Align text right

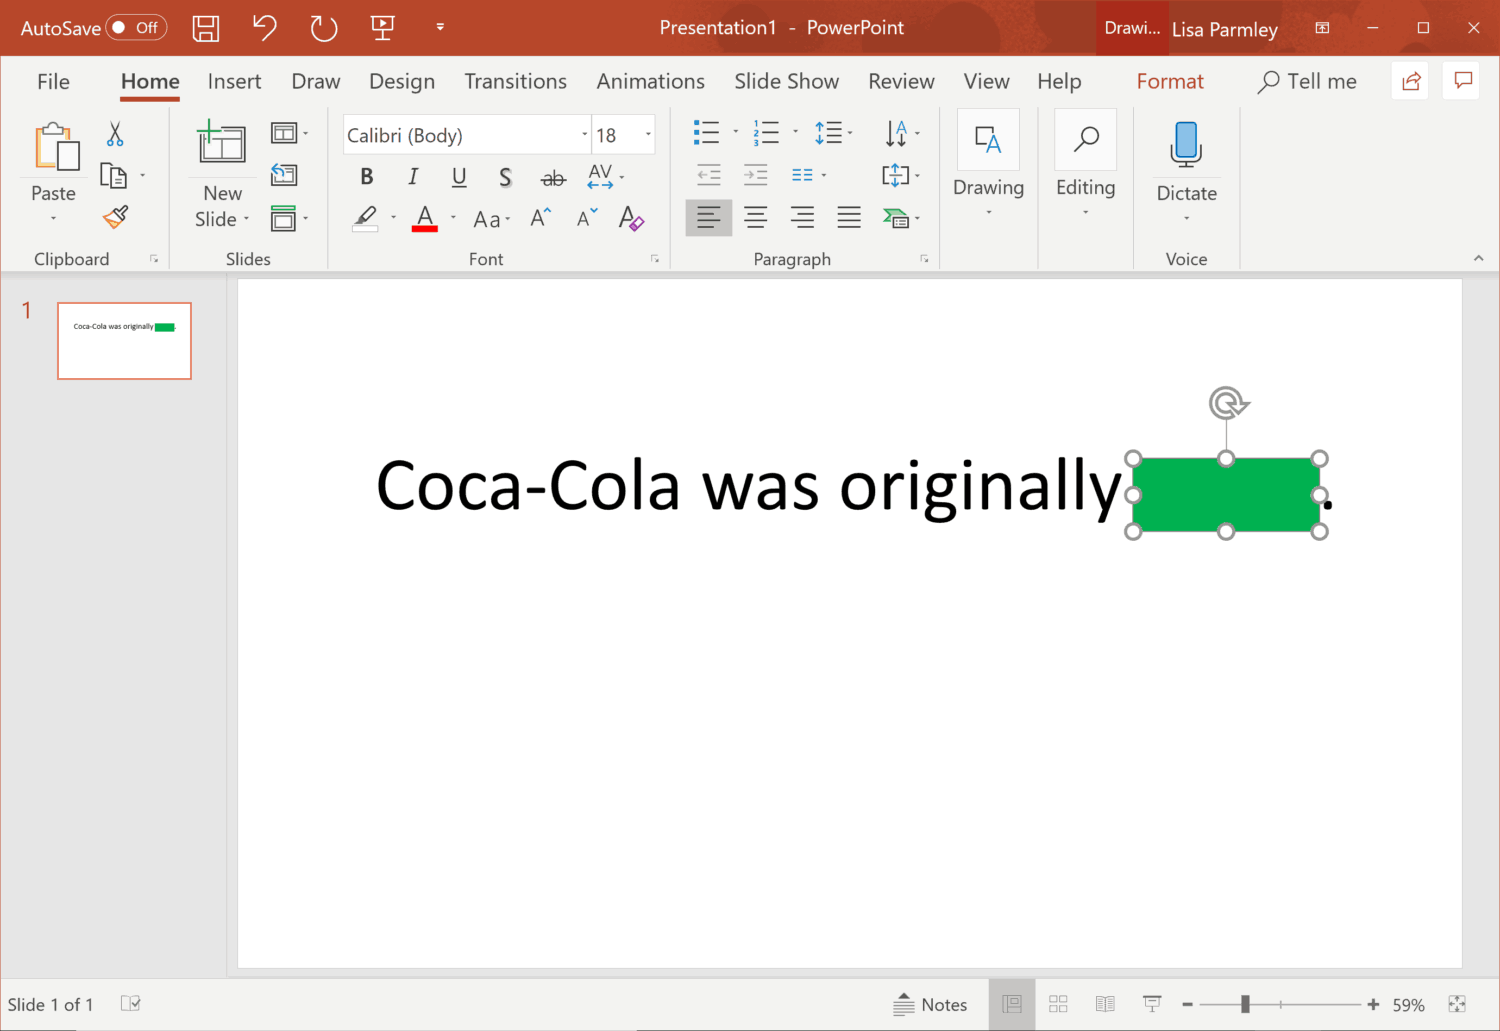[802, 217]
